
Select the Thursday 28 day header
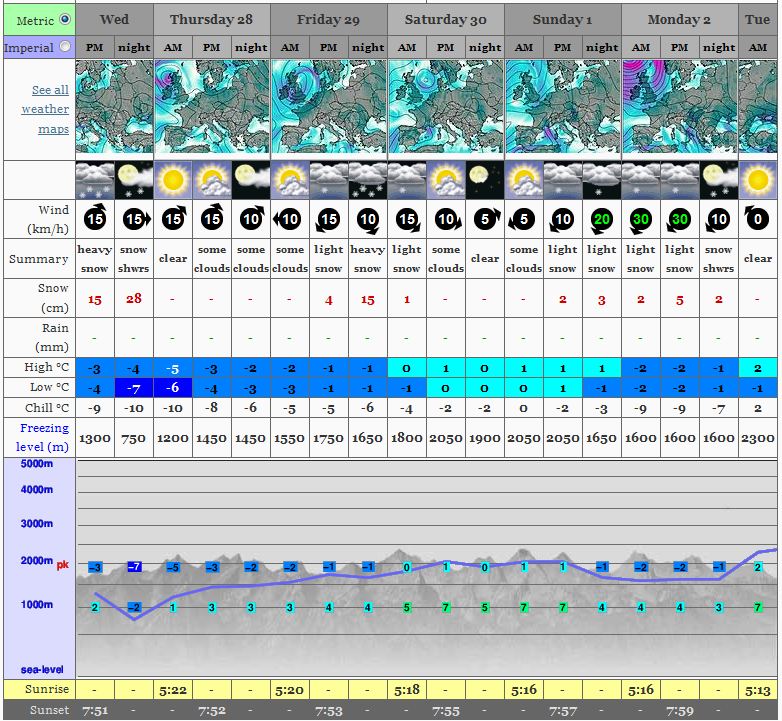point(211,19)
